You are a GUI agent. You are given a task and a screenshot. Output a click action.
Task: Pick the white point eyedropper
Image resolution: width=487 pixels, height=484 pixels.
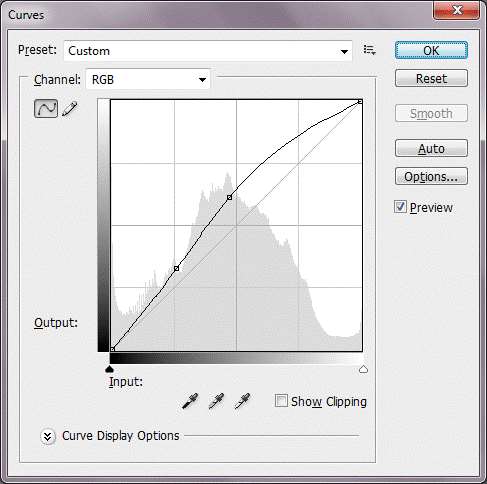(242, 401)
